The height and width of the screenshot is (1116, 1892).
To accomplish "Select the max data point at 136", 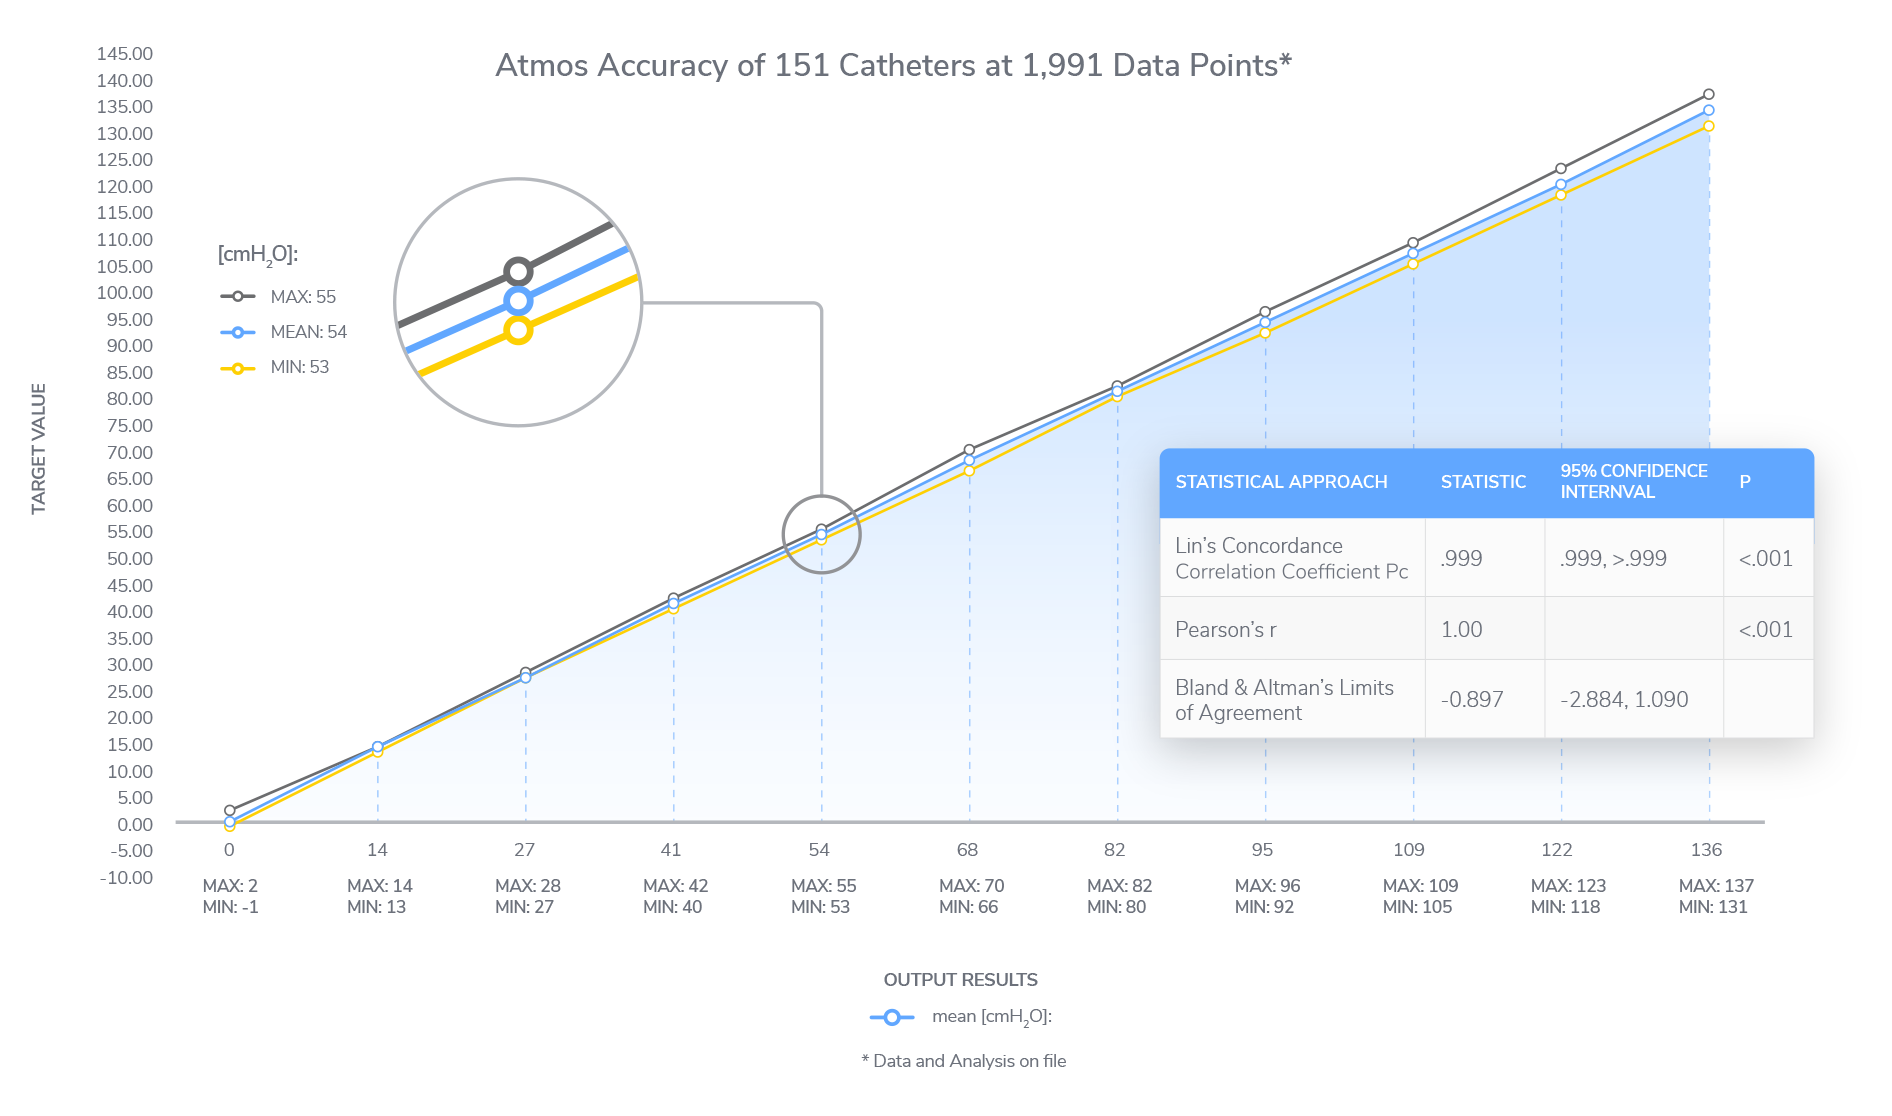I will (x=1708, y=95).
